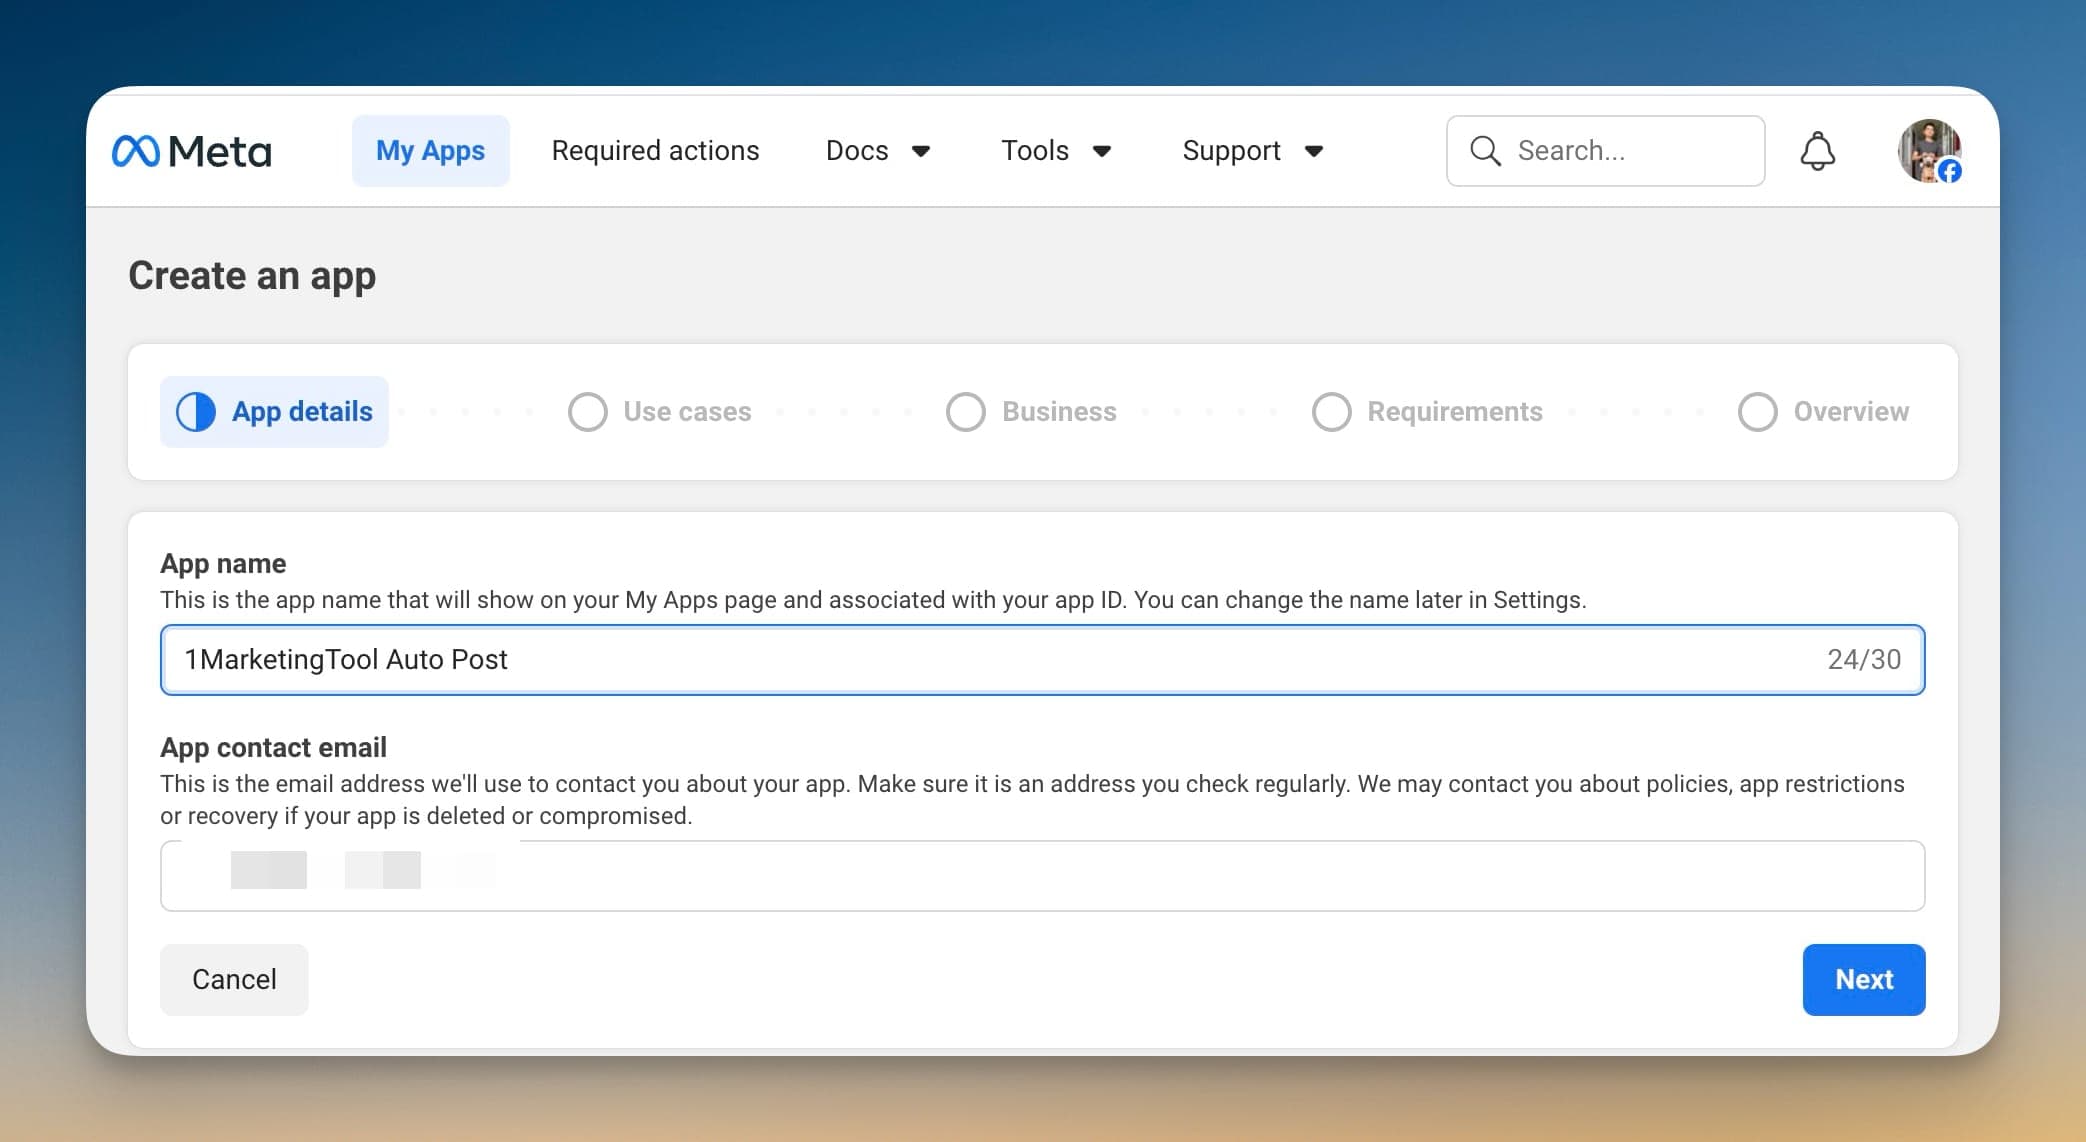Click the Overview step label

(x=1851, y=412)
